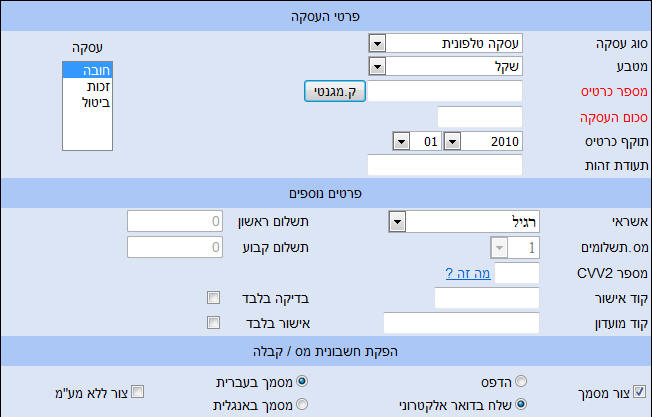Screen dimensions: 652x417
Task: Click the CVV2 number input field
Action: [517, 273]
